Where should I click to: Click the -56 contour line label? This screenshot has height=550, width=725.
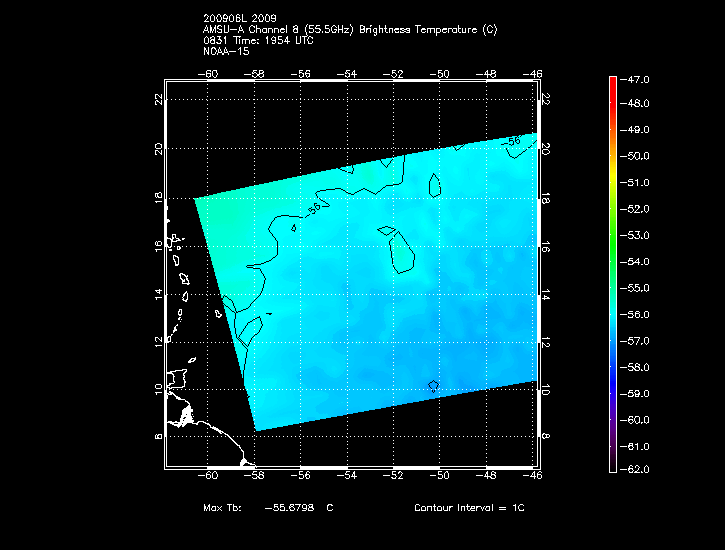pyautogui.click(x=314, y=209)
